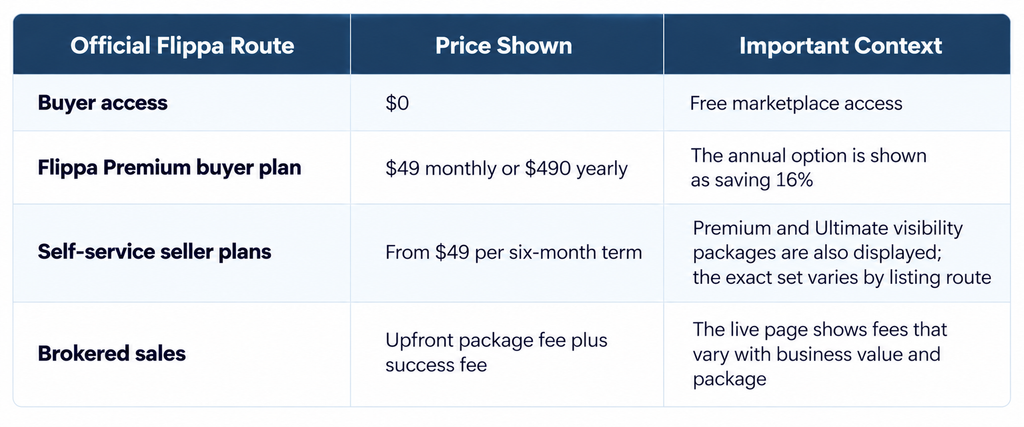
Task: Click the Upfront package fee plus success fee cell
Action: click(x=496, y=353)
